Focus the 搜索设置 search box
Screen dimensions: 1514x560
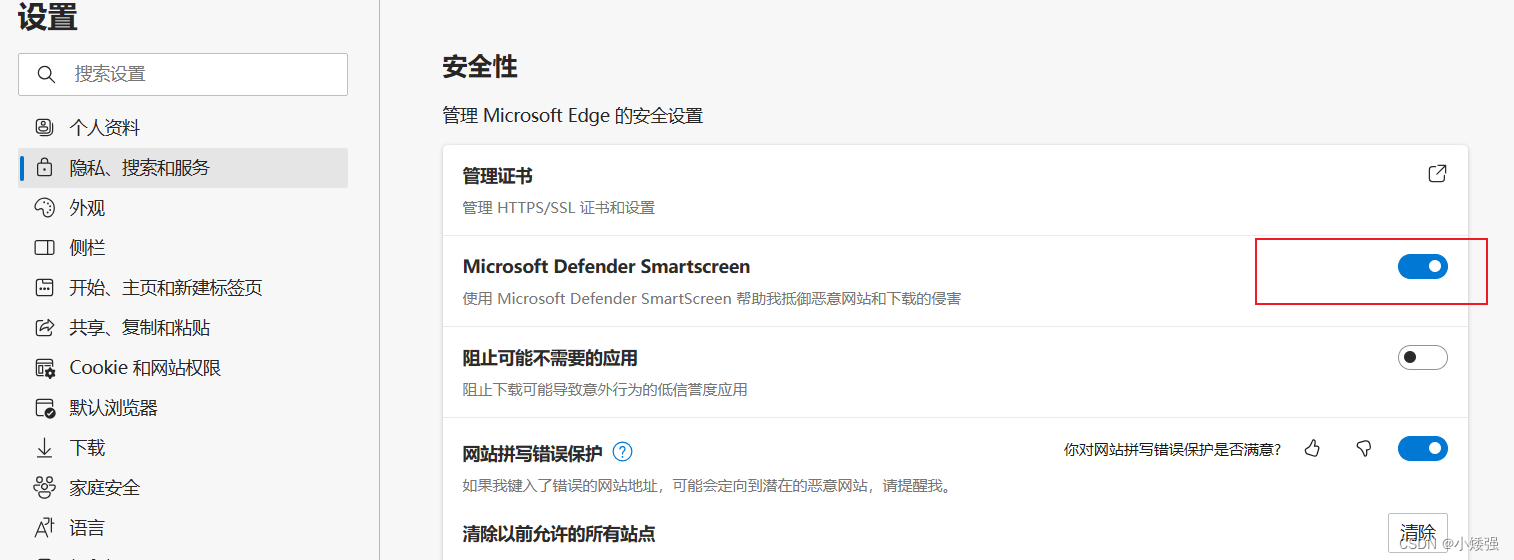point(183,74)
